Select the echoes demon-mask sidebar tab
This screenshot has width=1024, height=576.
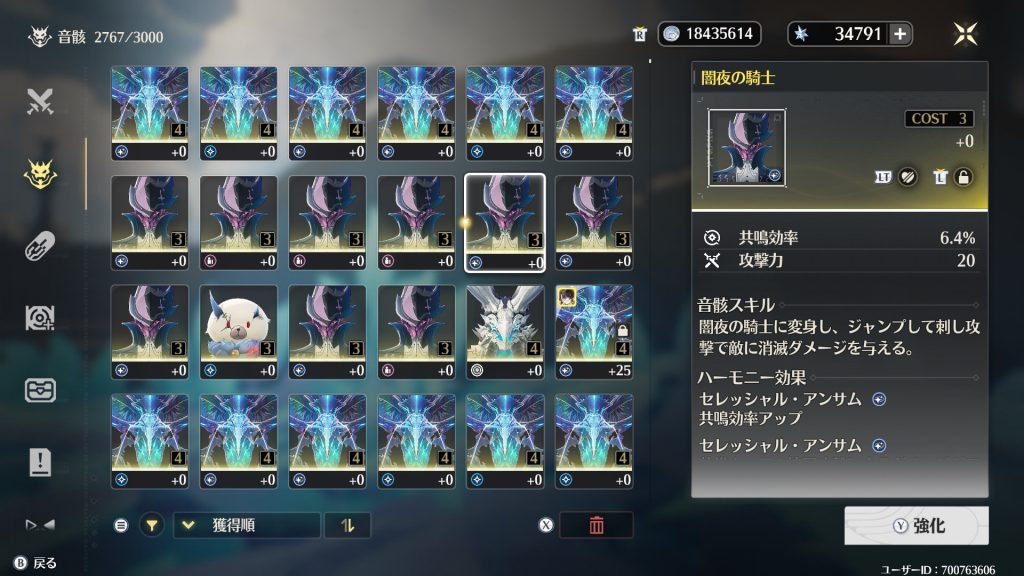click(x=40, y=174)
